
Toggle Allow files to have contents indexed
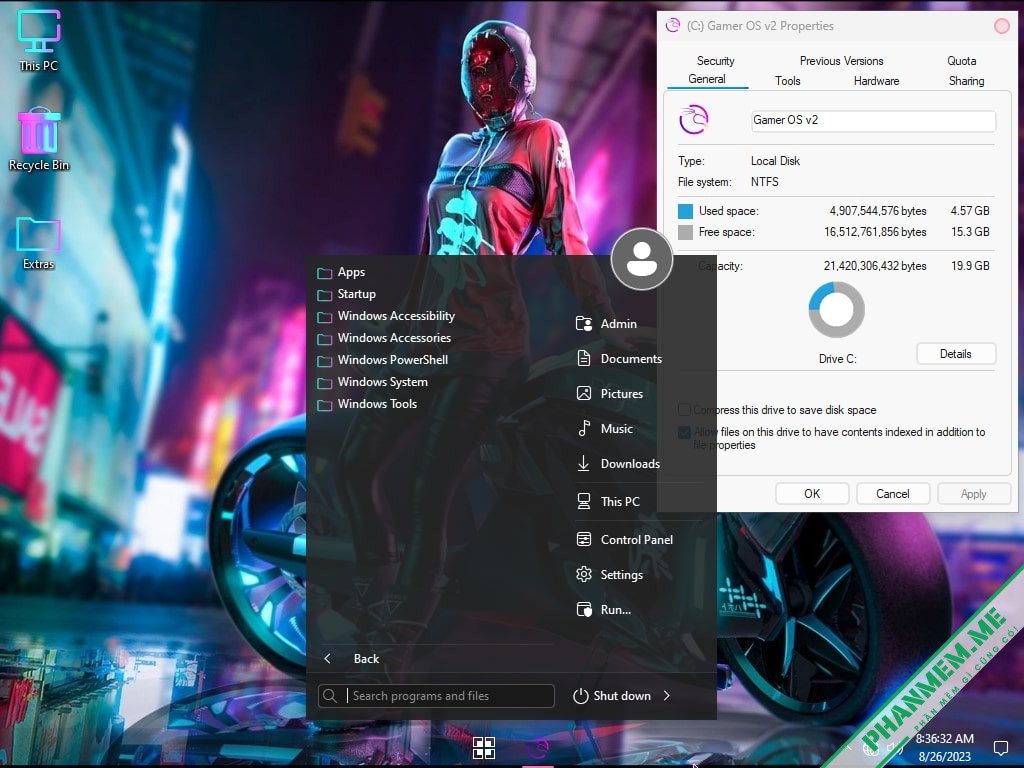(x=684, y=432)
